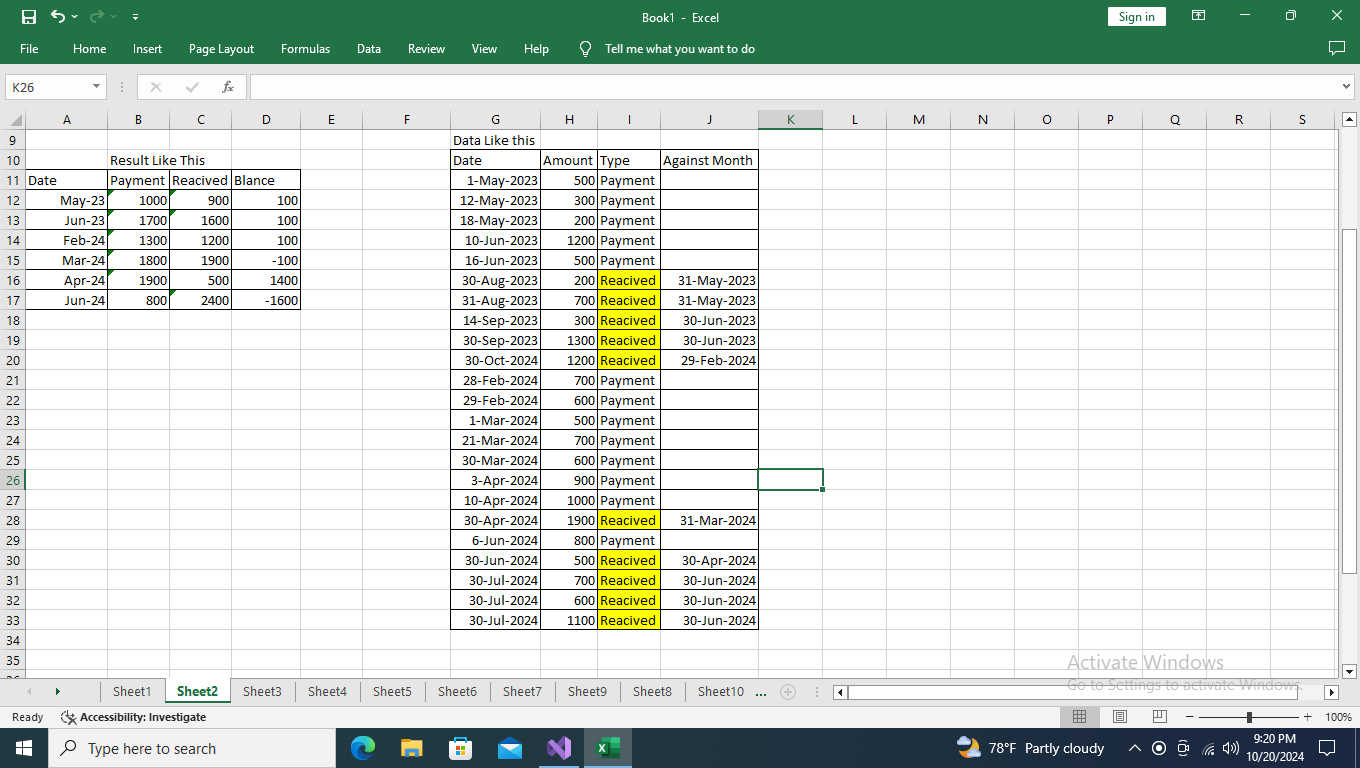Image resolution: width=1360 pixels, height=768 pixels.
Task: Click the -1600 balance cell
Action: pos(266,300)
